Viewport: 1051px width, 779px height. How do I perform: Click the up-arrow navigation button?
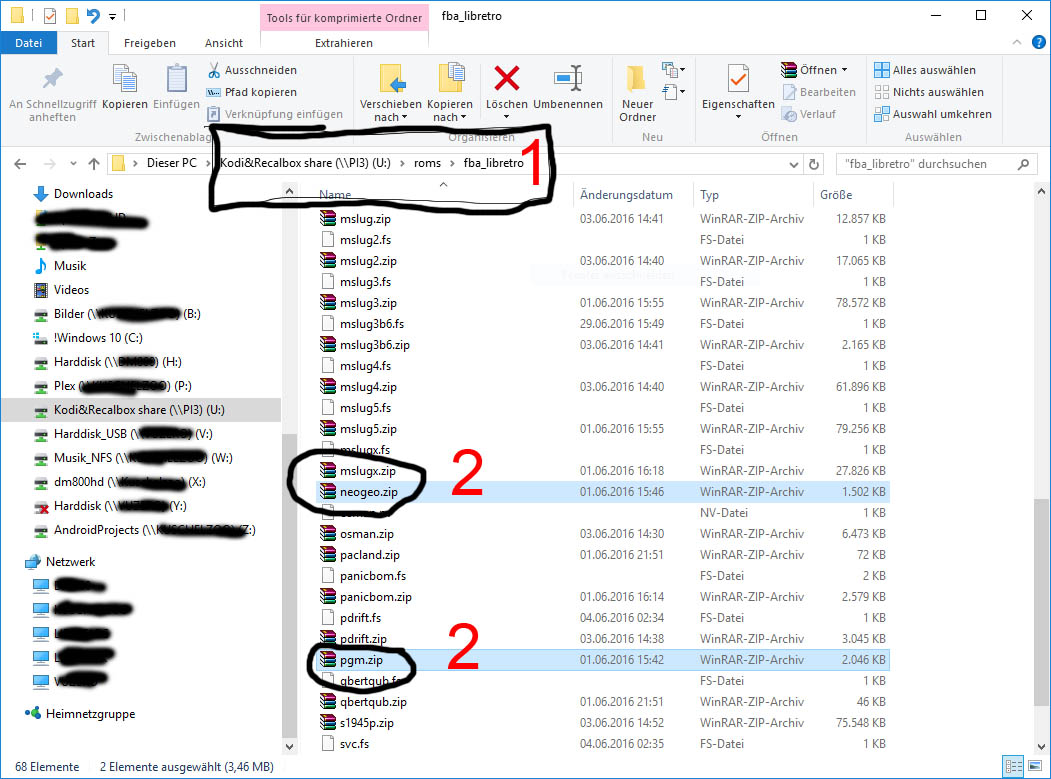[x=94, y=164]
